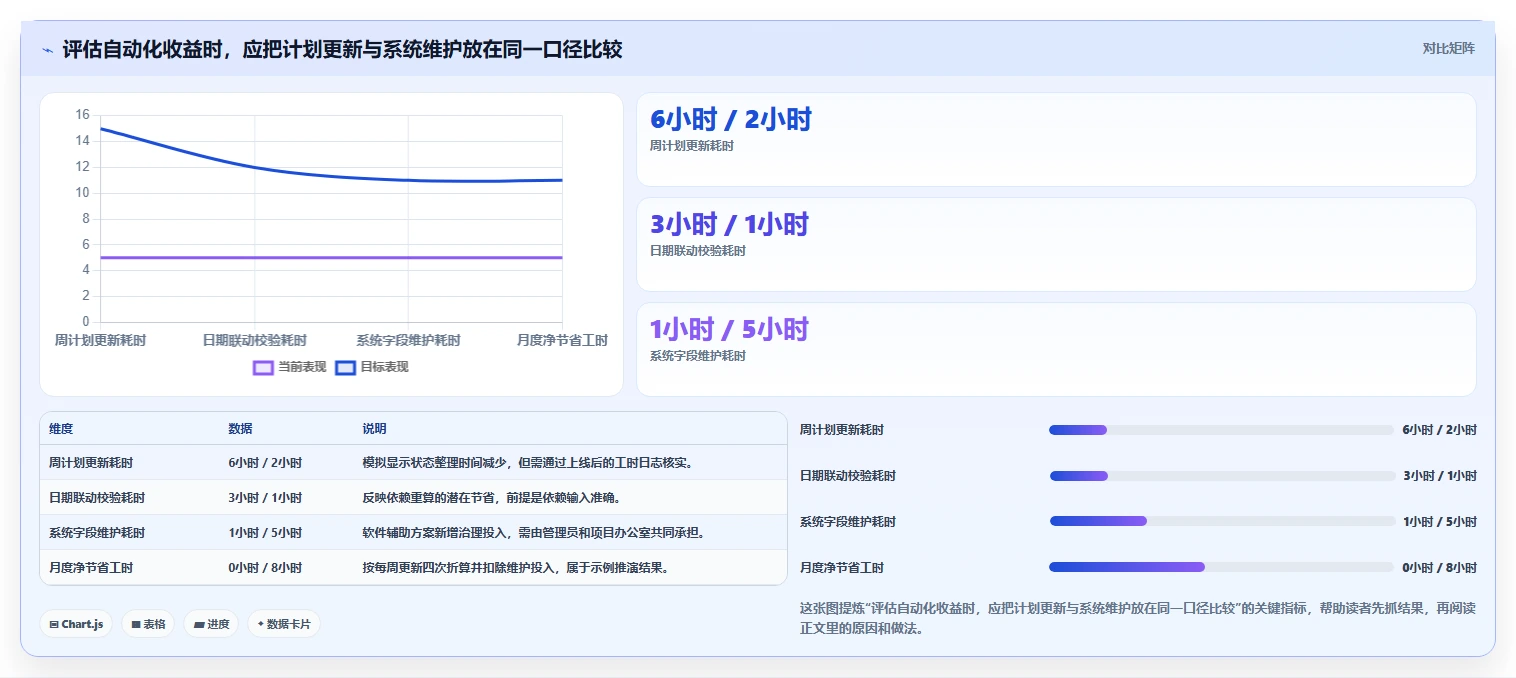Click the 进度 chip

pos(211,624)
